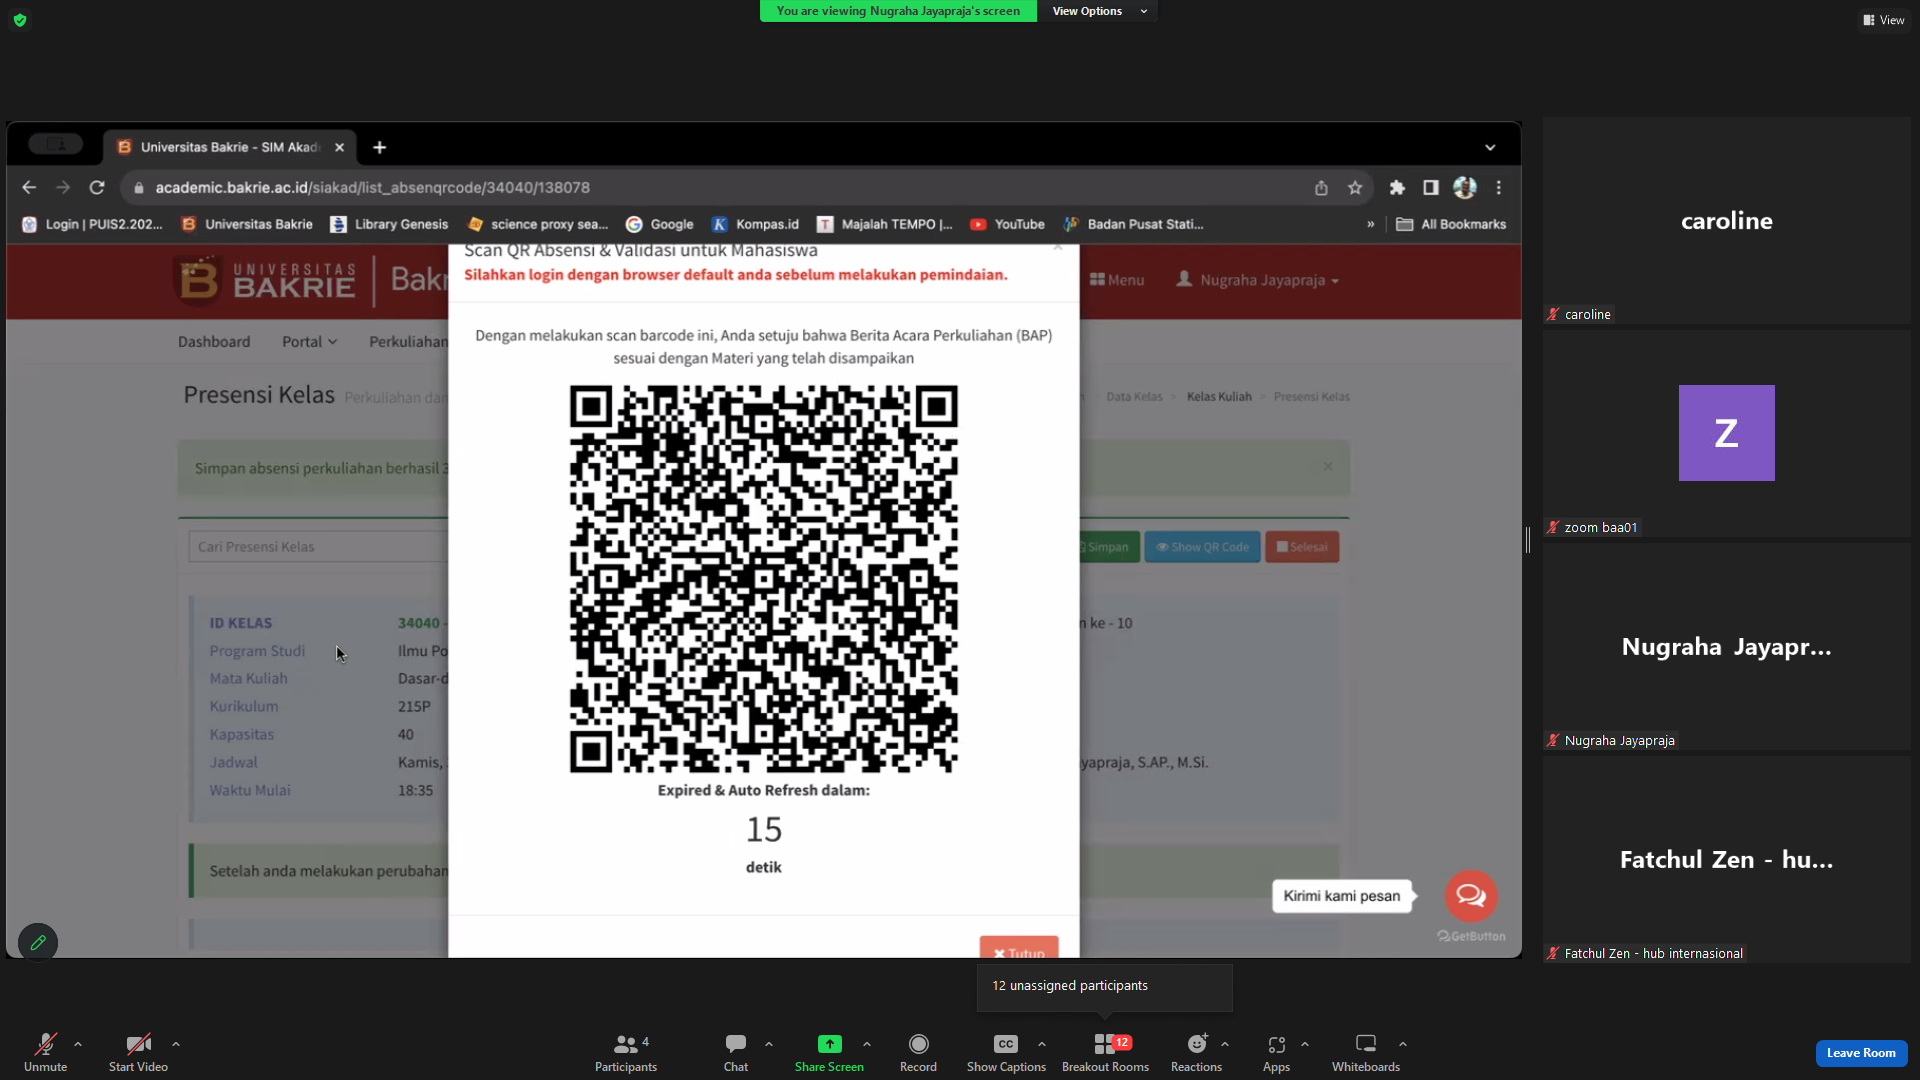The width and height of the screenshot is (1920, 1080).
Task: Open Nugraha Jayapraja user dropdown
Action: click(x=1258, y=280)
